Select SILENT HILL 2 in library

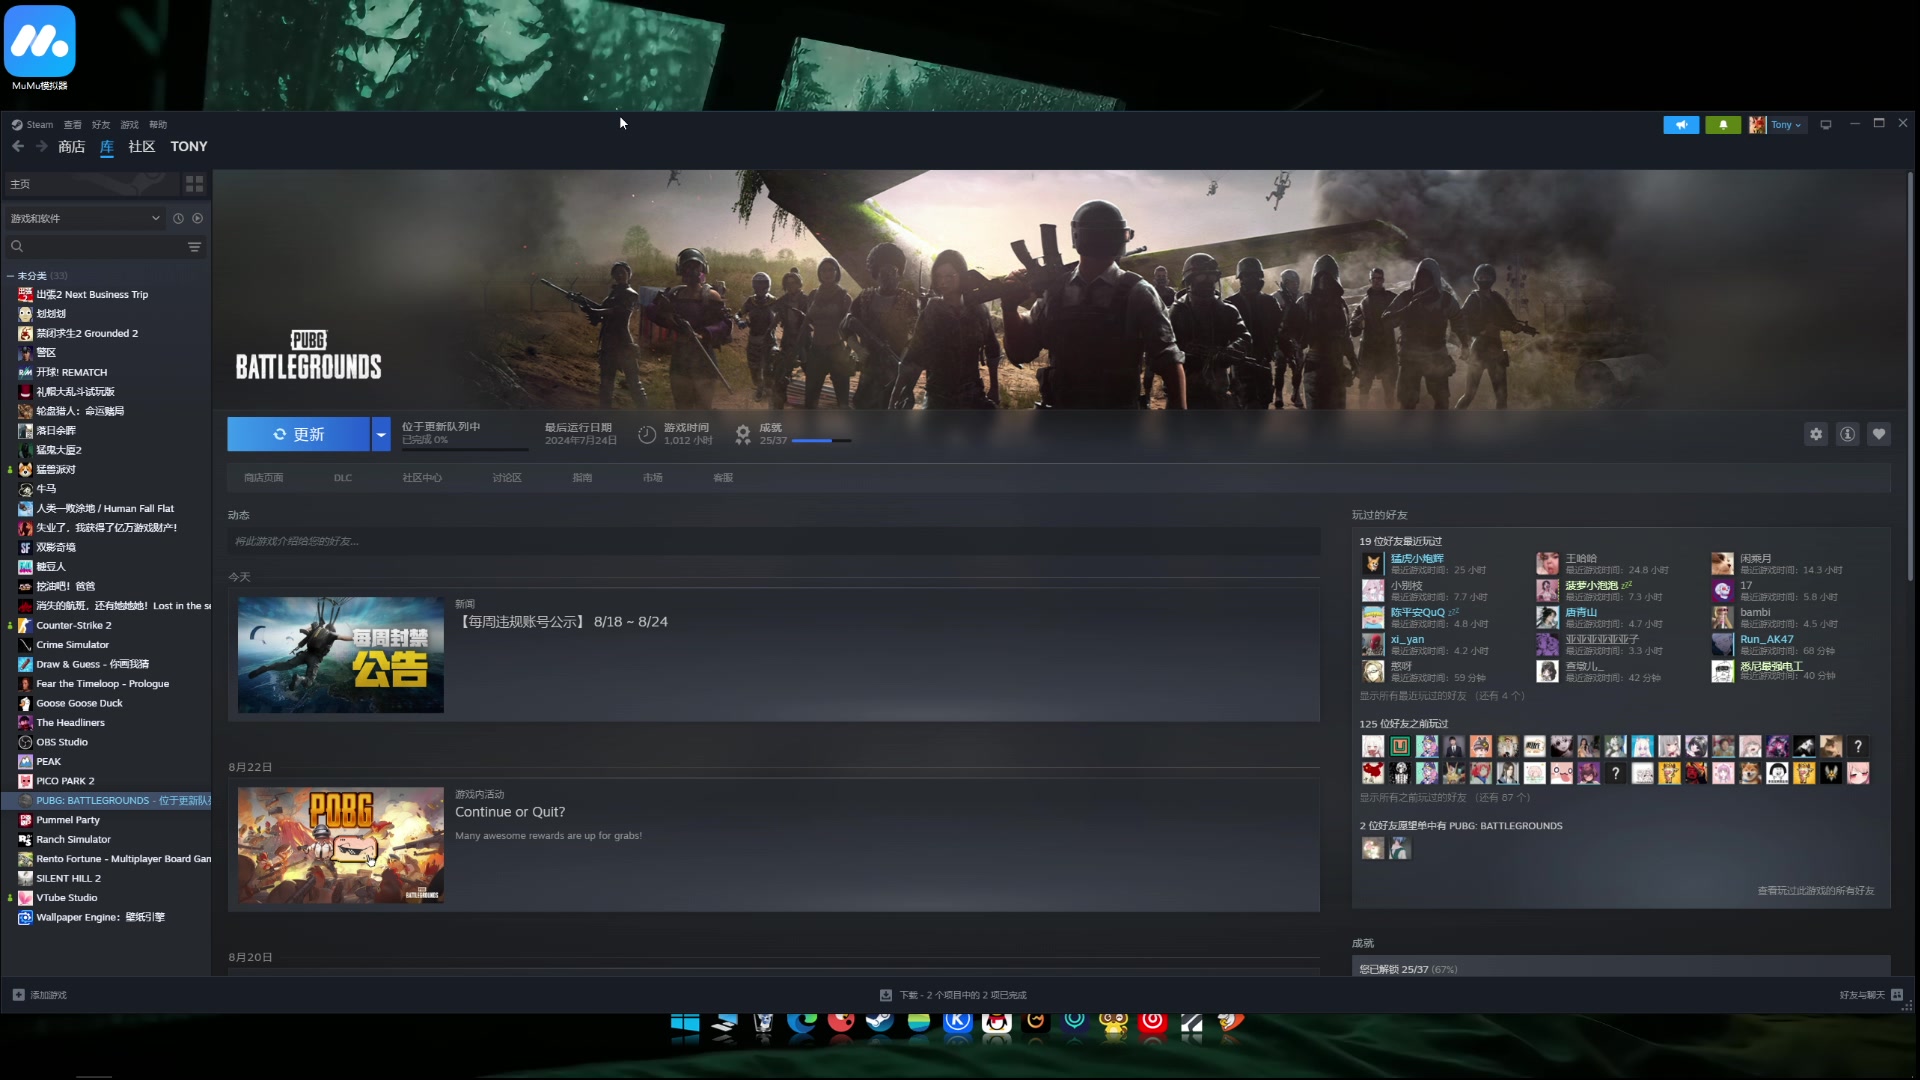[x=68, y=878]
